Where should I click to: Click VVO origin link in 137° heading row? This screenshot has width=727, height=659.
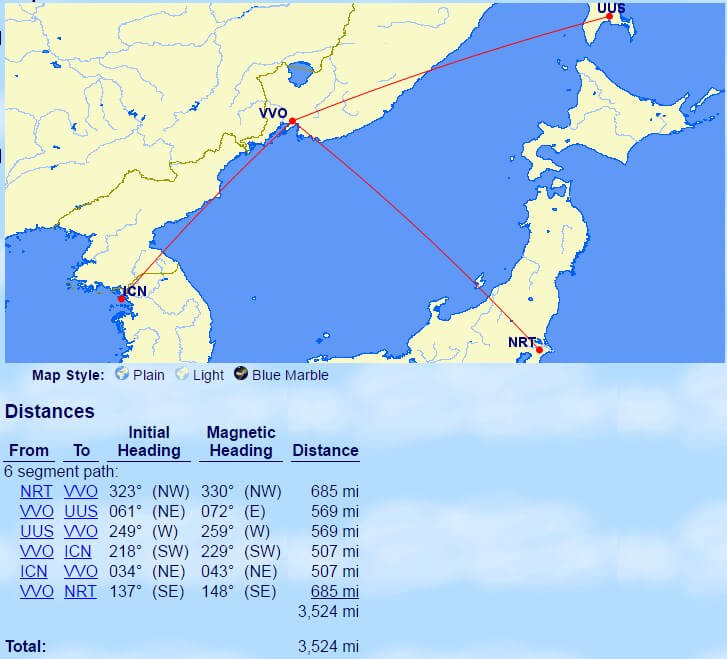[36, 591]
